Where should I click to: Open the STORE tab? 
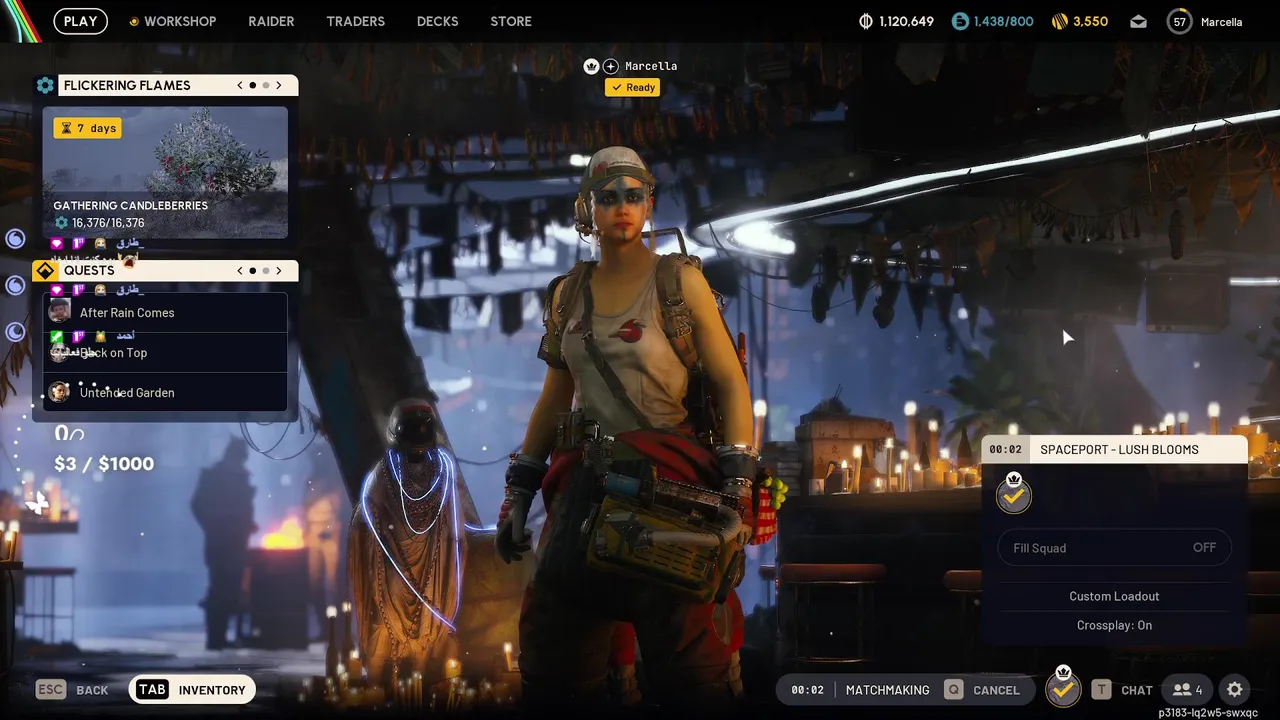pos(511,21)
